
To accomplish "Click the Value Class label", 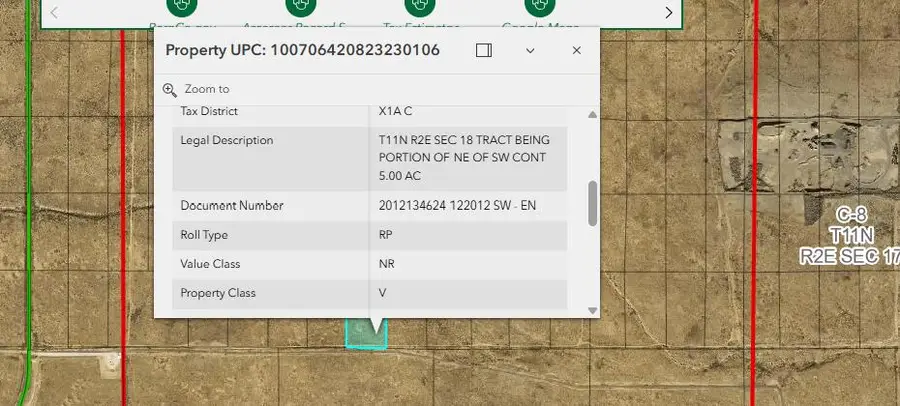I will pos(210,264).
